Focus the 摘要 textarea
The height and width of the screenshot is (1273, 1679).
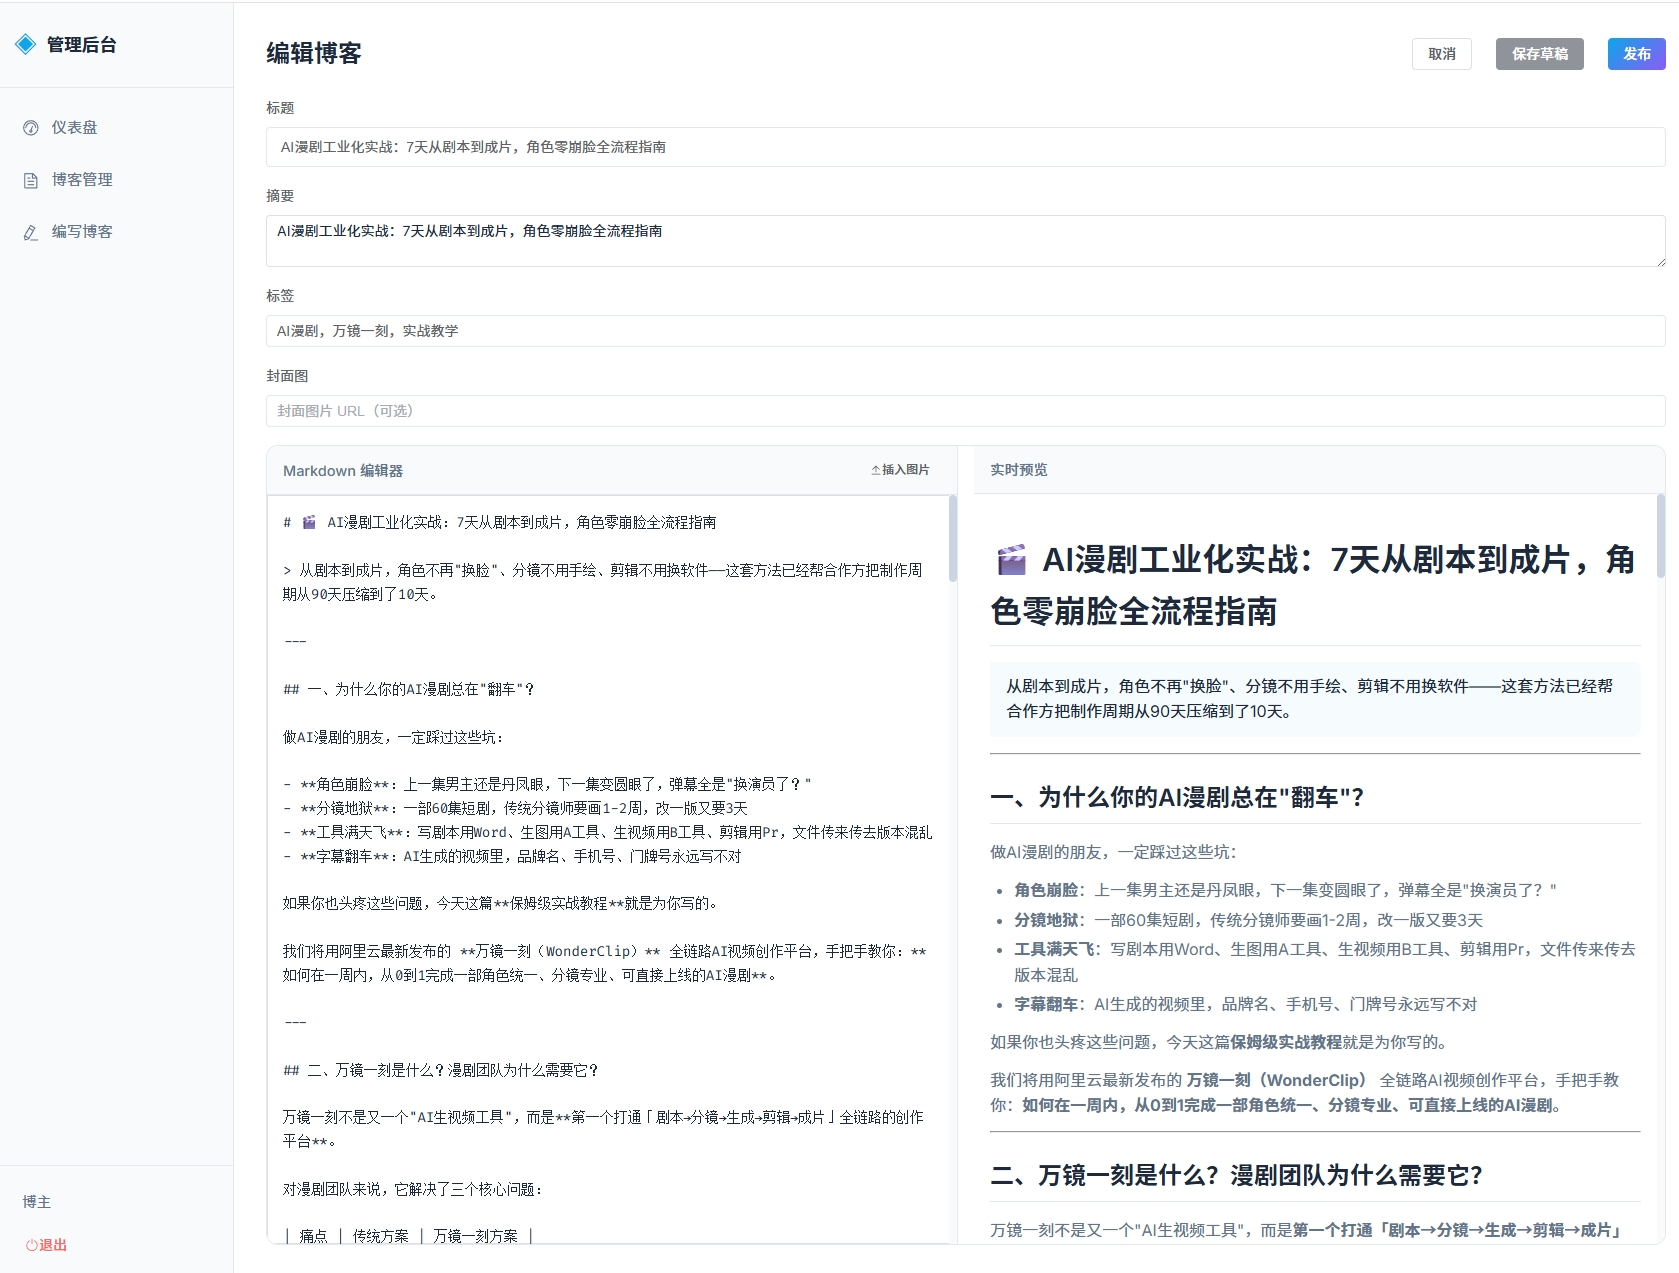coord(965,241)
